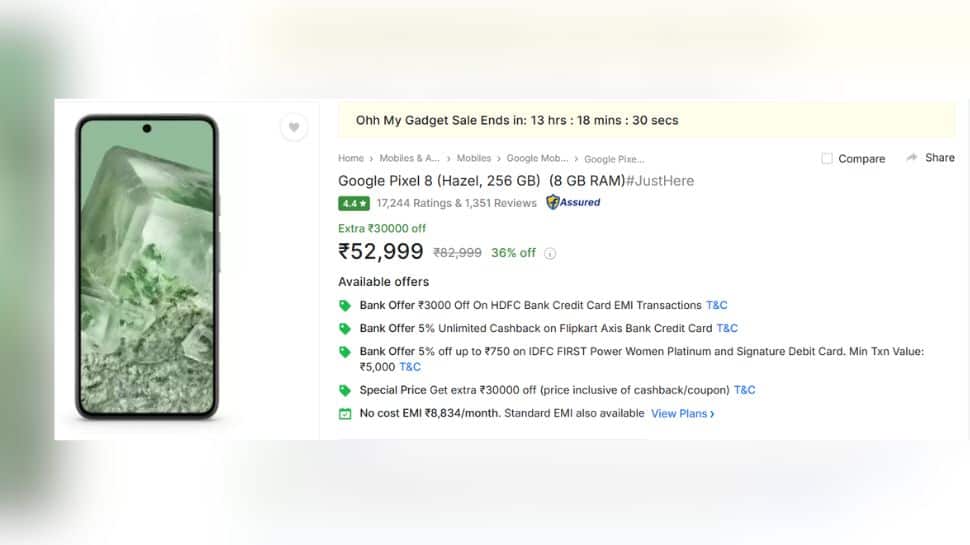Click the 4.4 star rating badge
Viewport: 970px width, 545px height.
click(354, 203)
